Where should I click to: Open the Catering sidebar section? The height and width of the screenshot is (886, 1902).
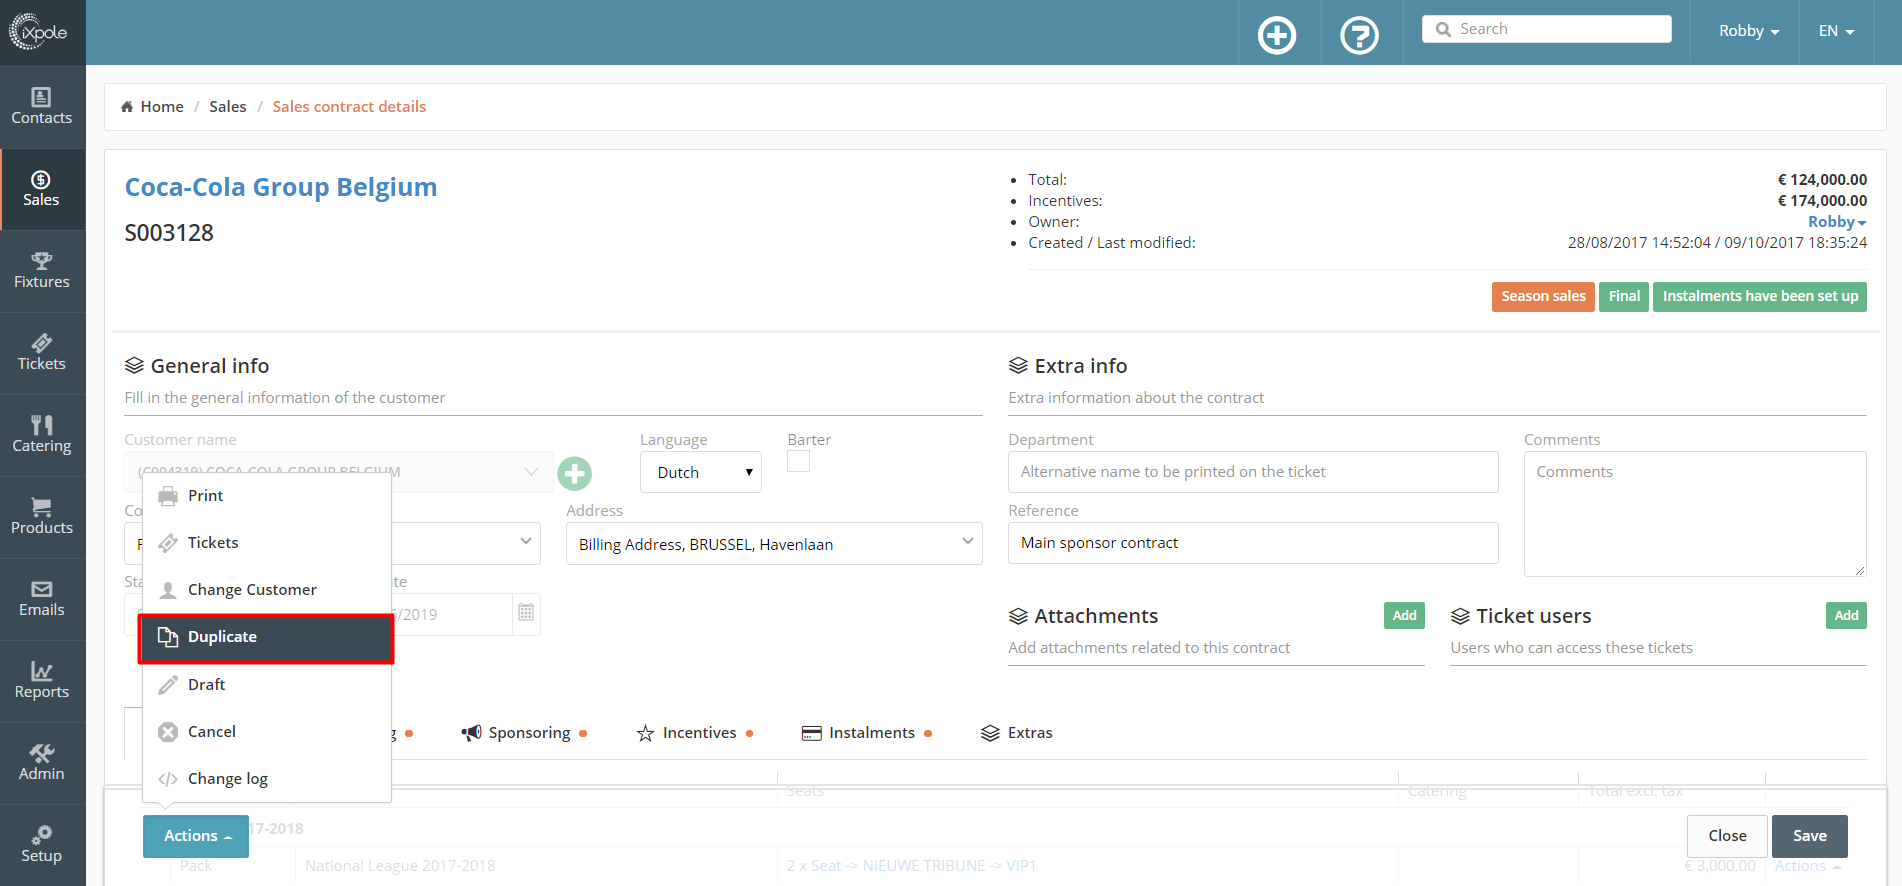pos(42,435)
